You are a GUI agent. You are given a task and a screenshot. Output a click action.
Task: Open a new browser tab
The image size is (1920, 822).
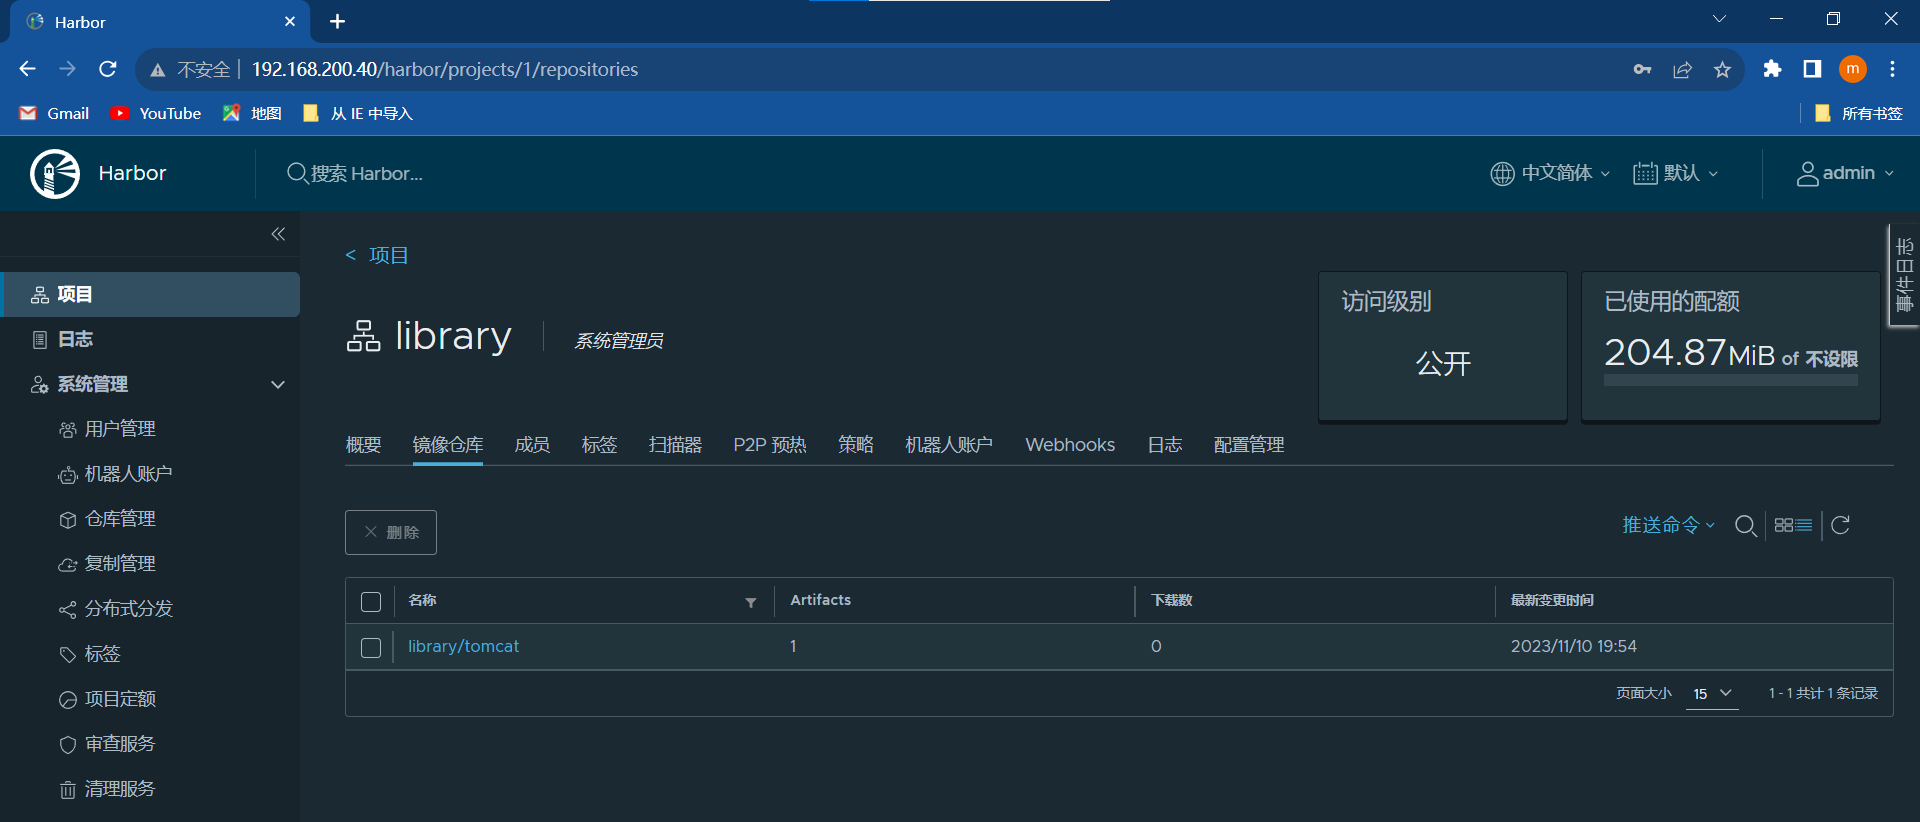(337, 21)
